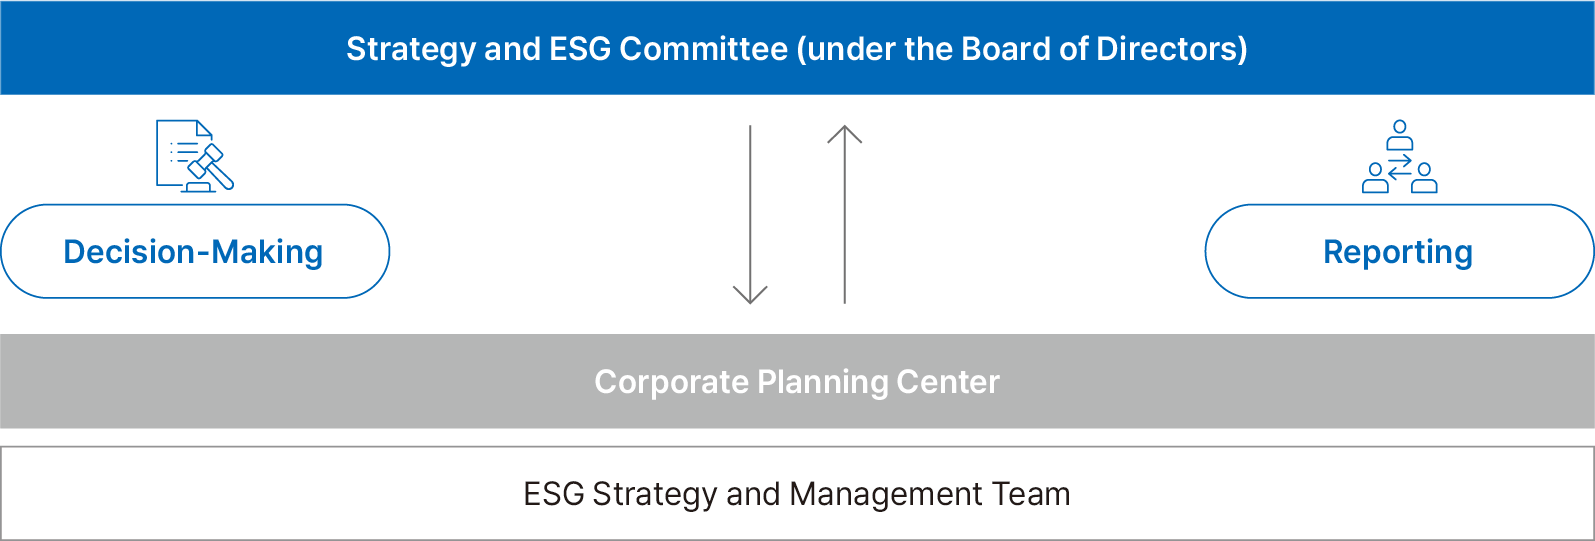This screenshot has width=1595, height=541.
Task: Open the Reporting pill button
Action: (1399, 251)
